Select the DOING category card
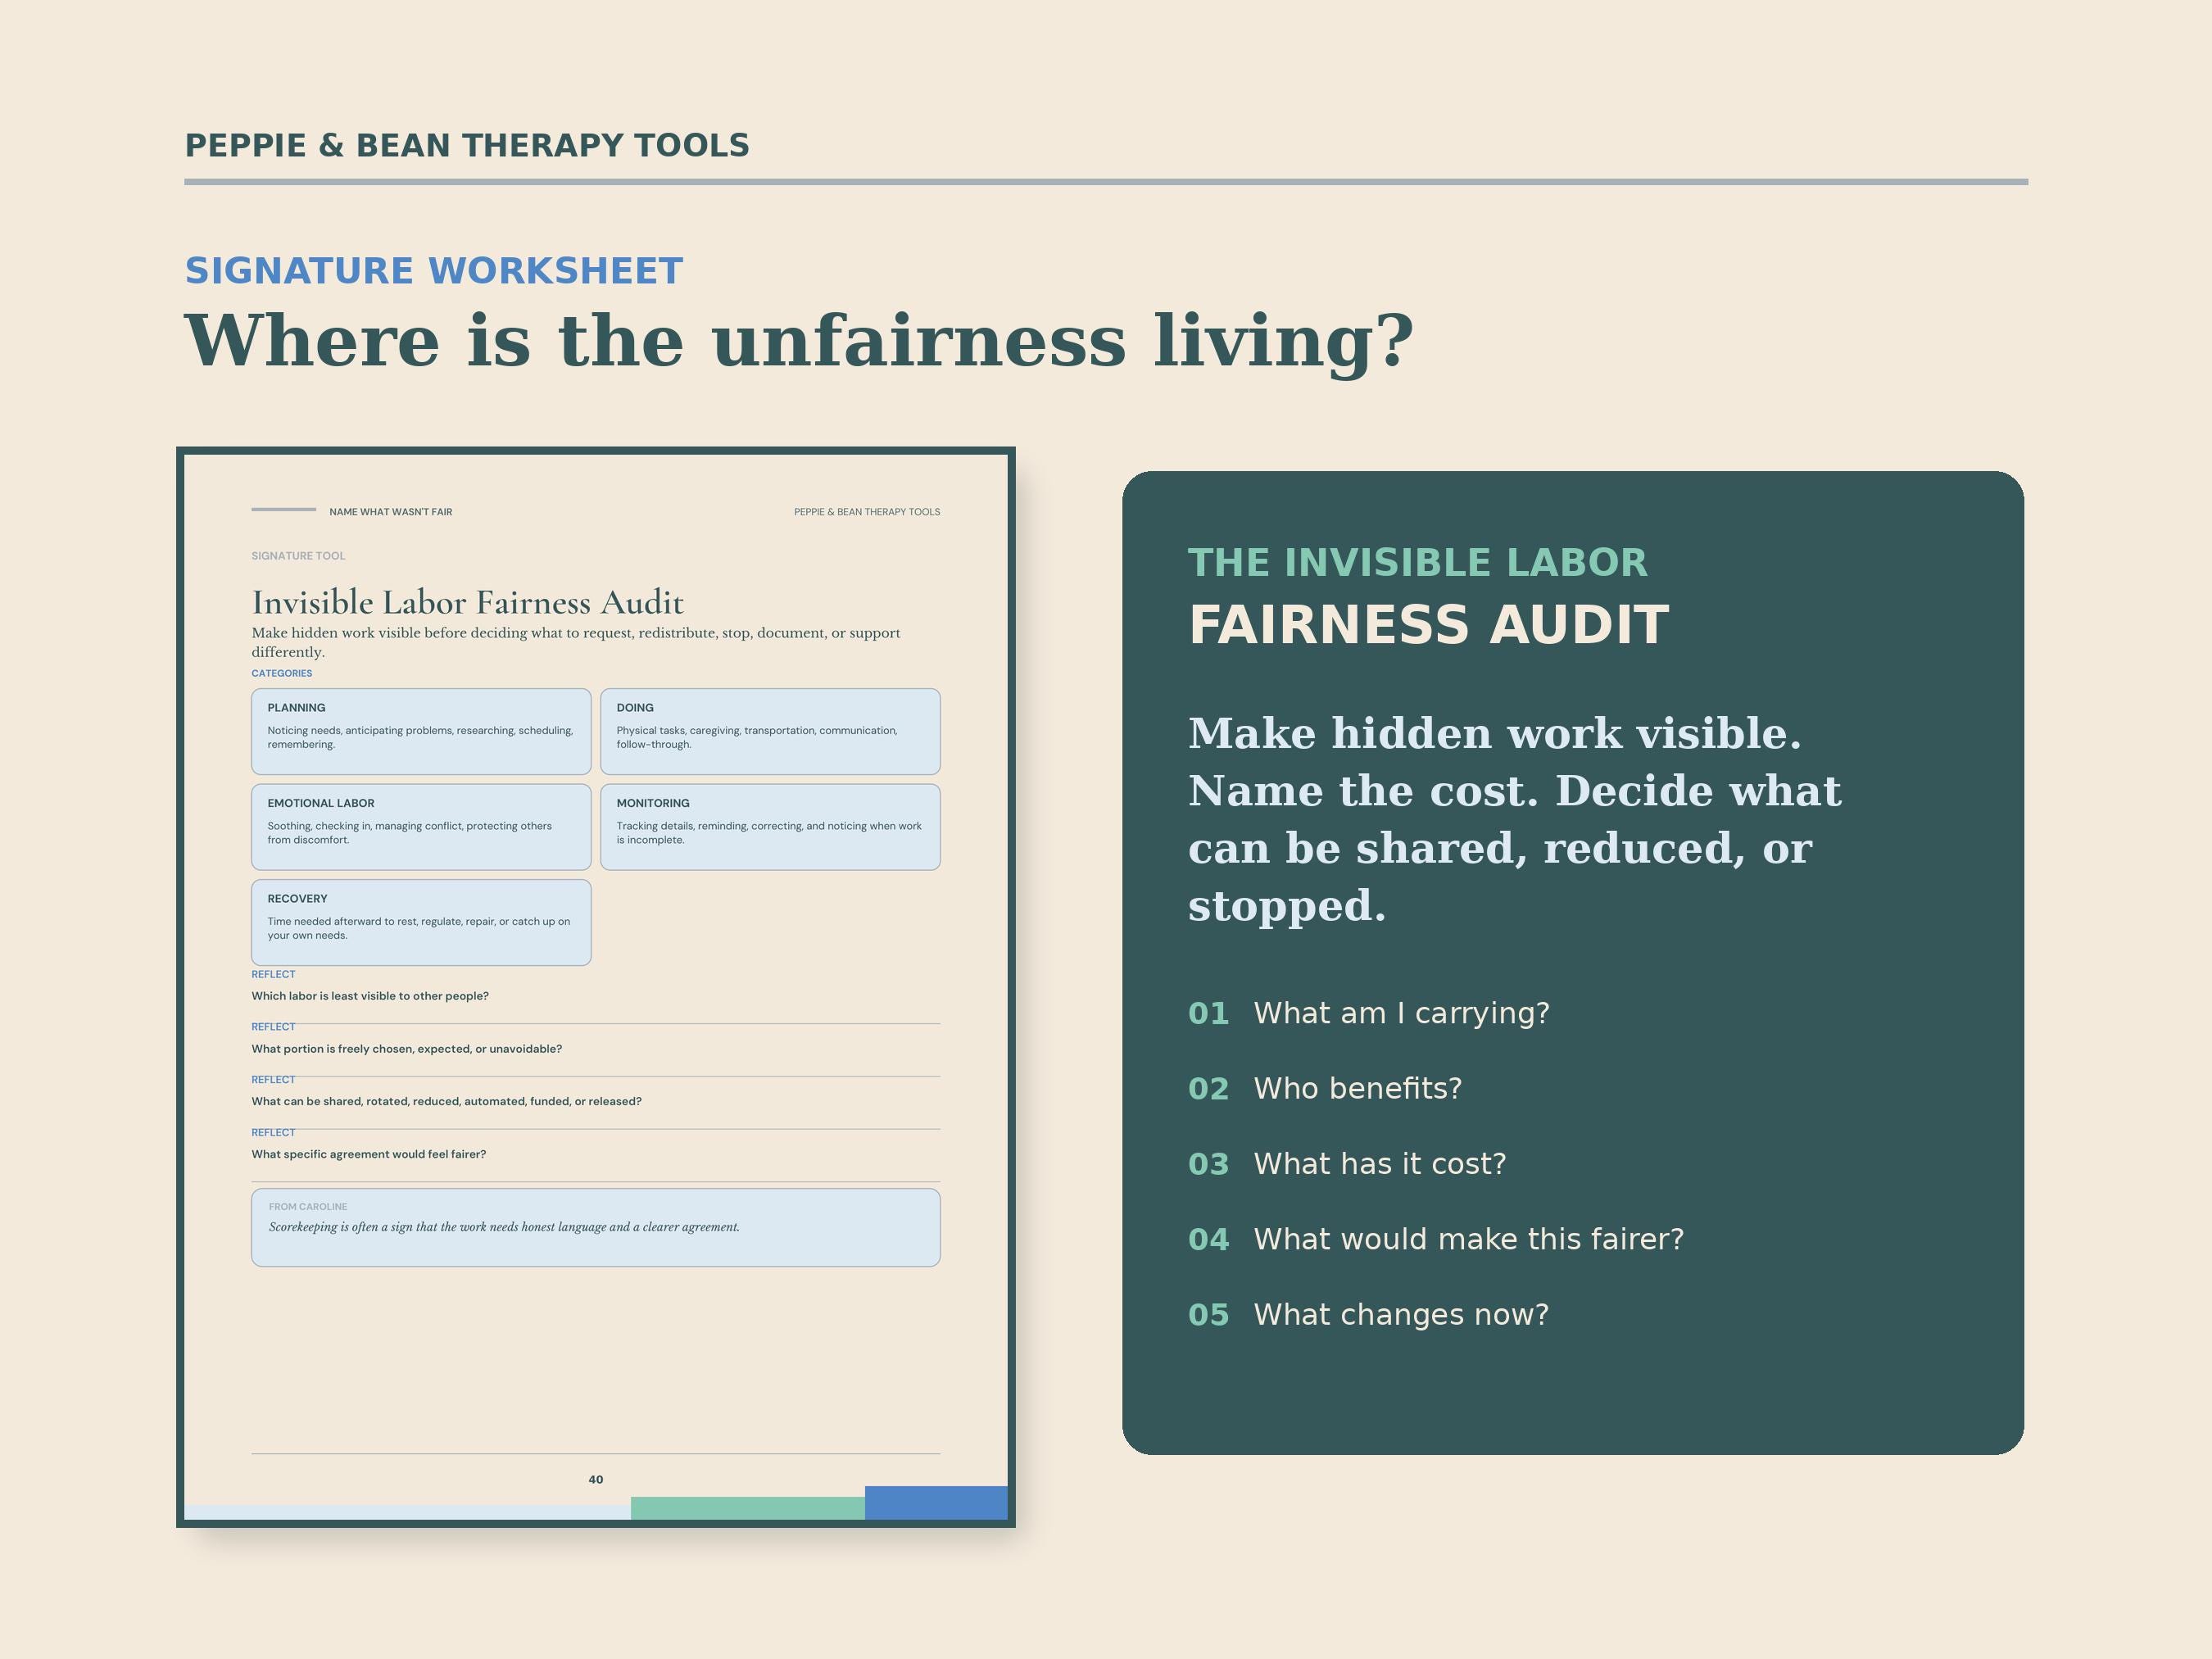2212x1659 pixels. tap(770, 731)
